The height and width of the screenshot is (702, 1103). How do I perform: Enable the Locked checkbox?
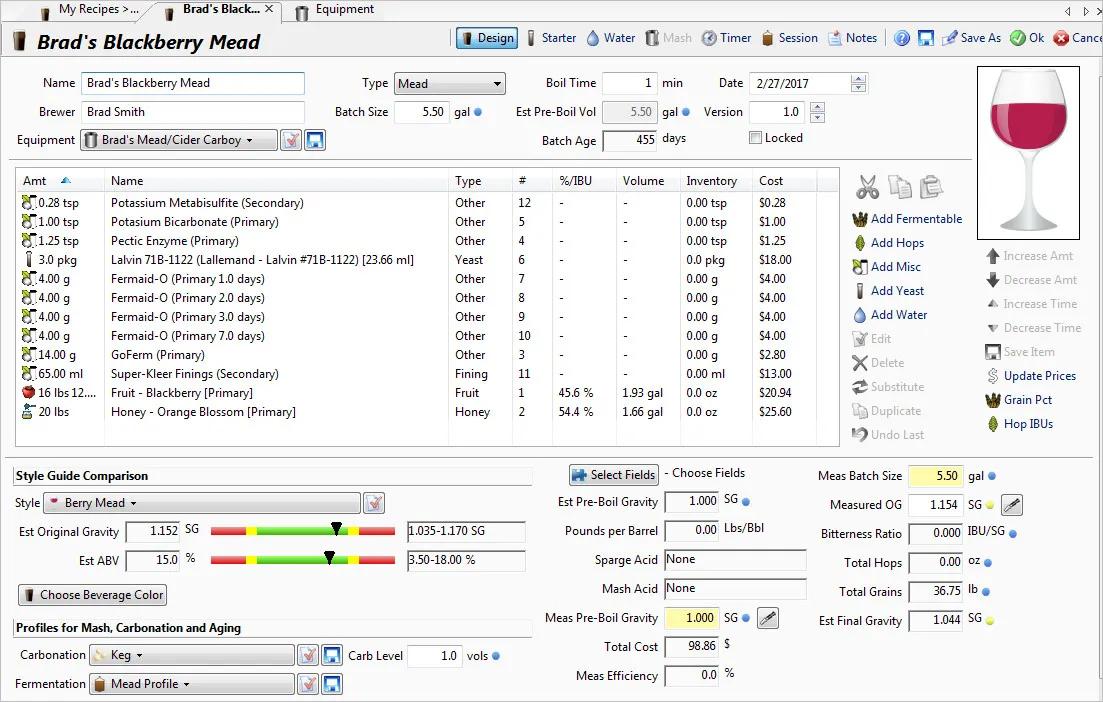[756, 138]
